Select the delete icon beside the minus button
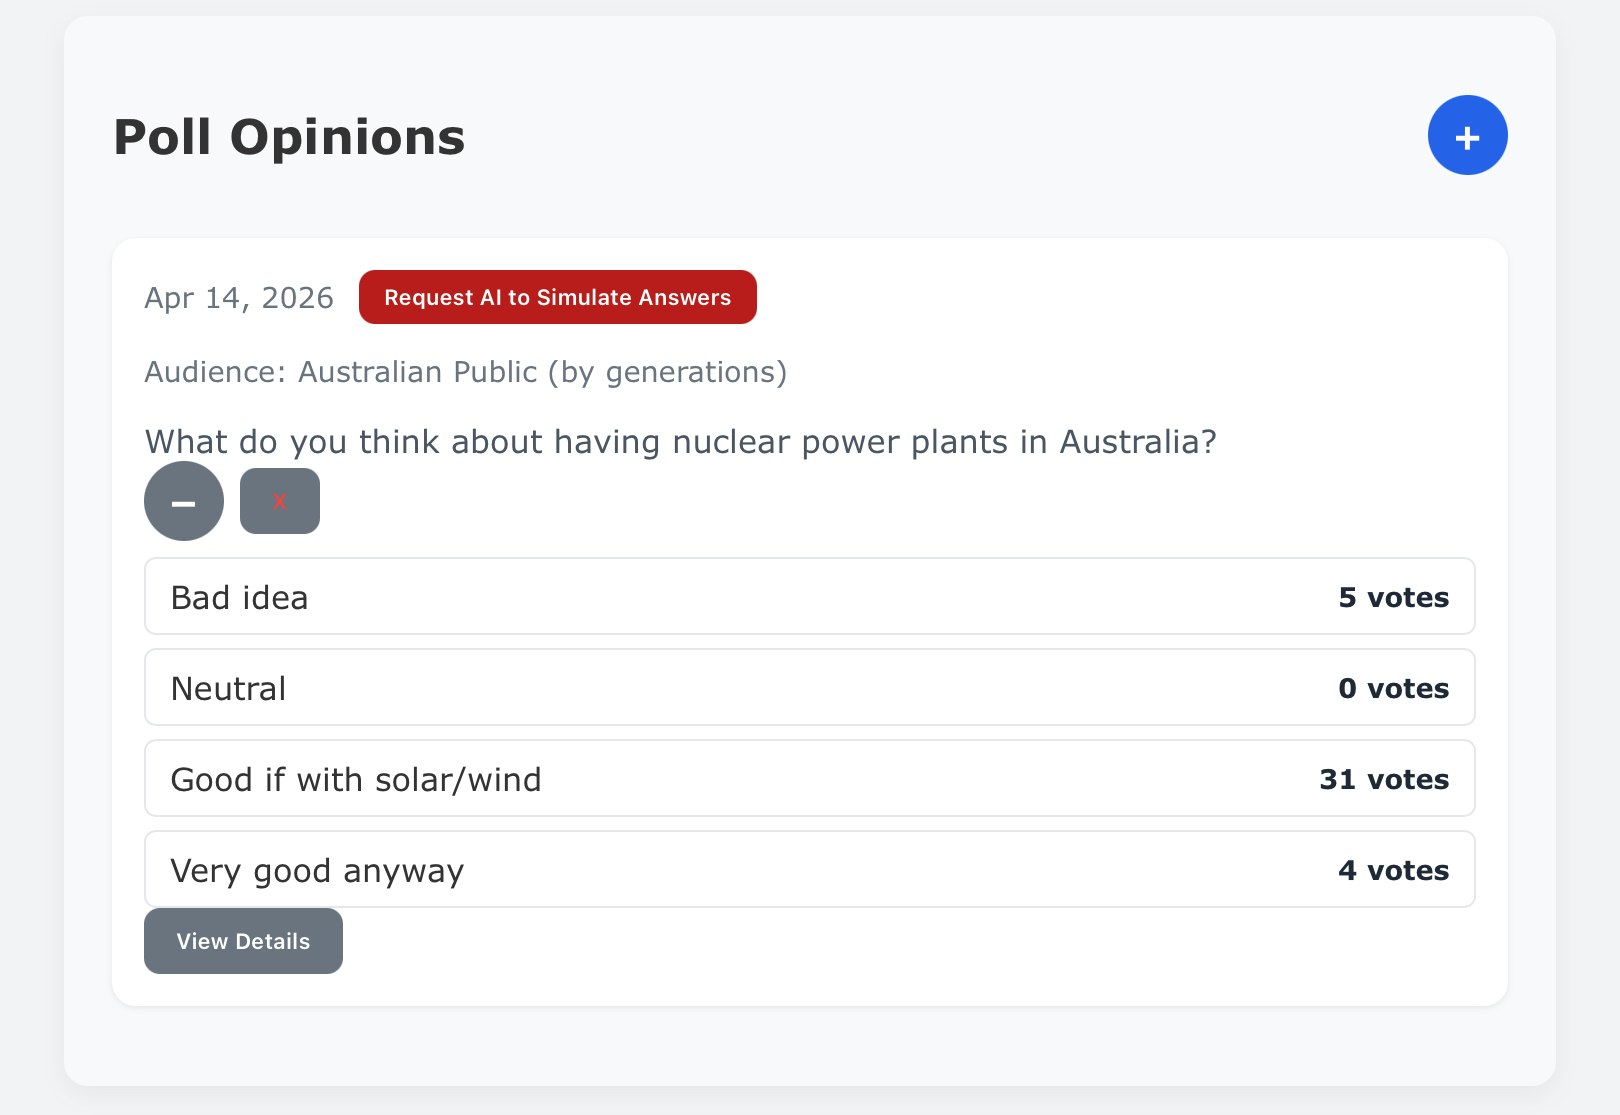This screenshot has height=1115, width=1620. click(x=280, y=500)
